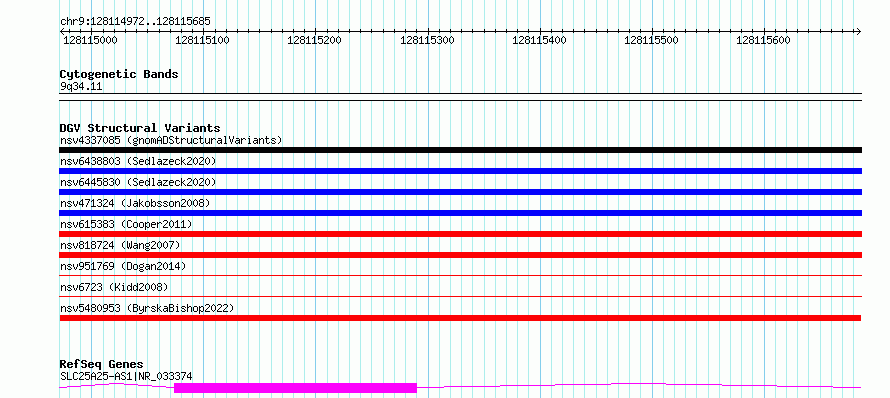Viewport: 890px width, 398px height.
Task: Click the Cytogenetic Bands track title
Action: point(119,74)
